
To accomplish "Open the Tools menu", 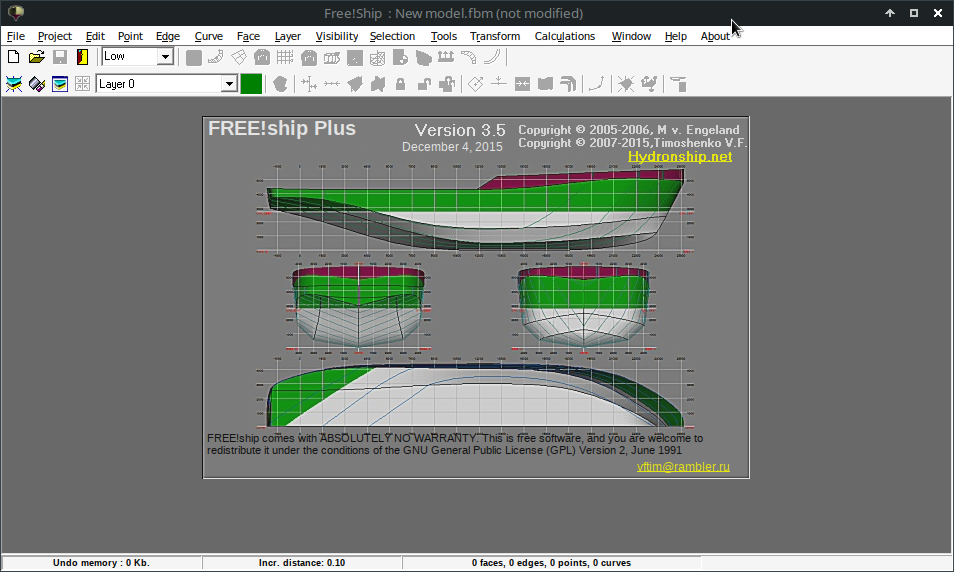I will (x=444, y=36).
